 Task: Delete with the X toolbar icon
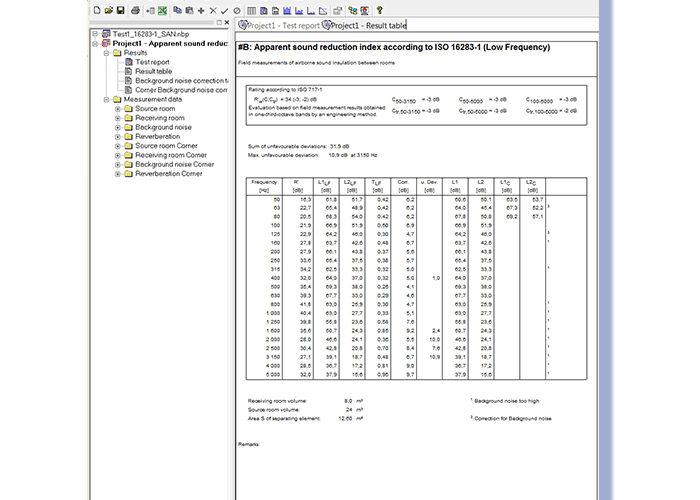213,11
